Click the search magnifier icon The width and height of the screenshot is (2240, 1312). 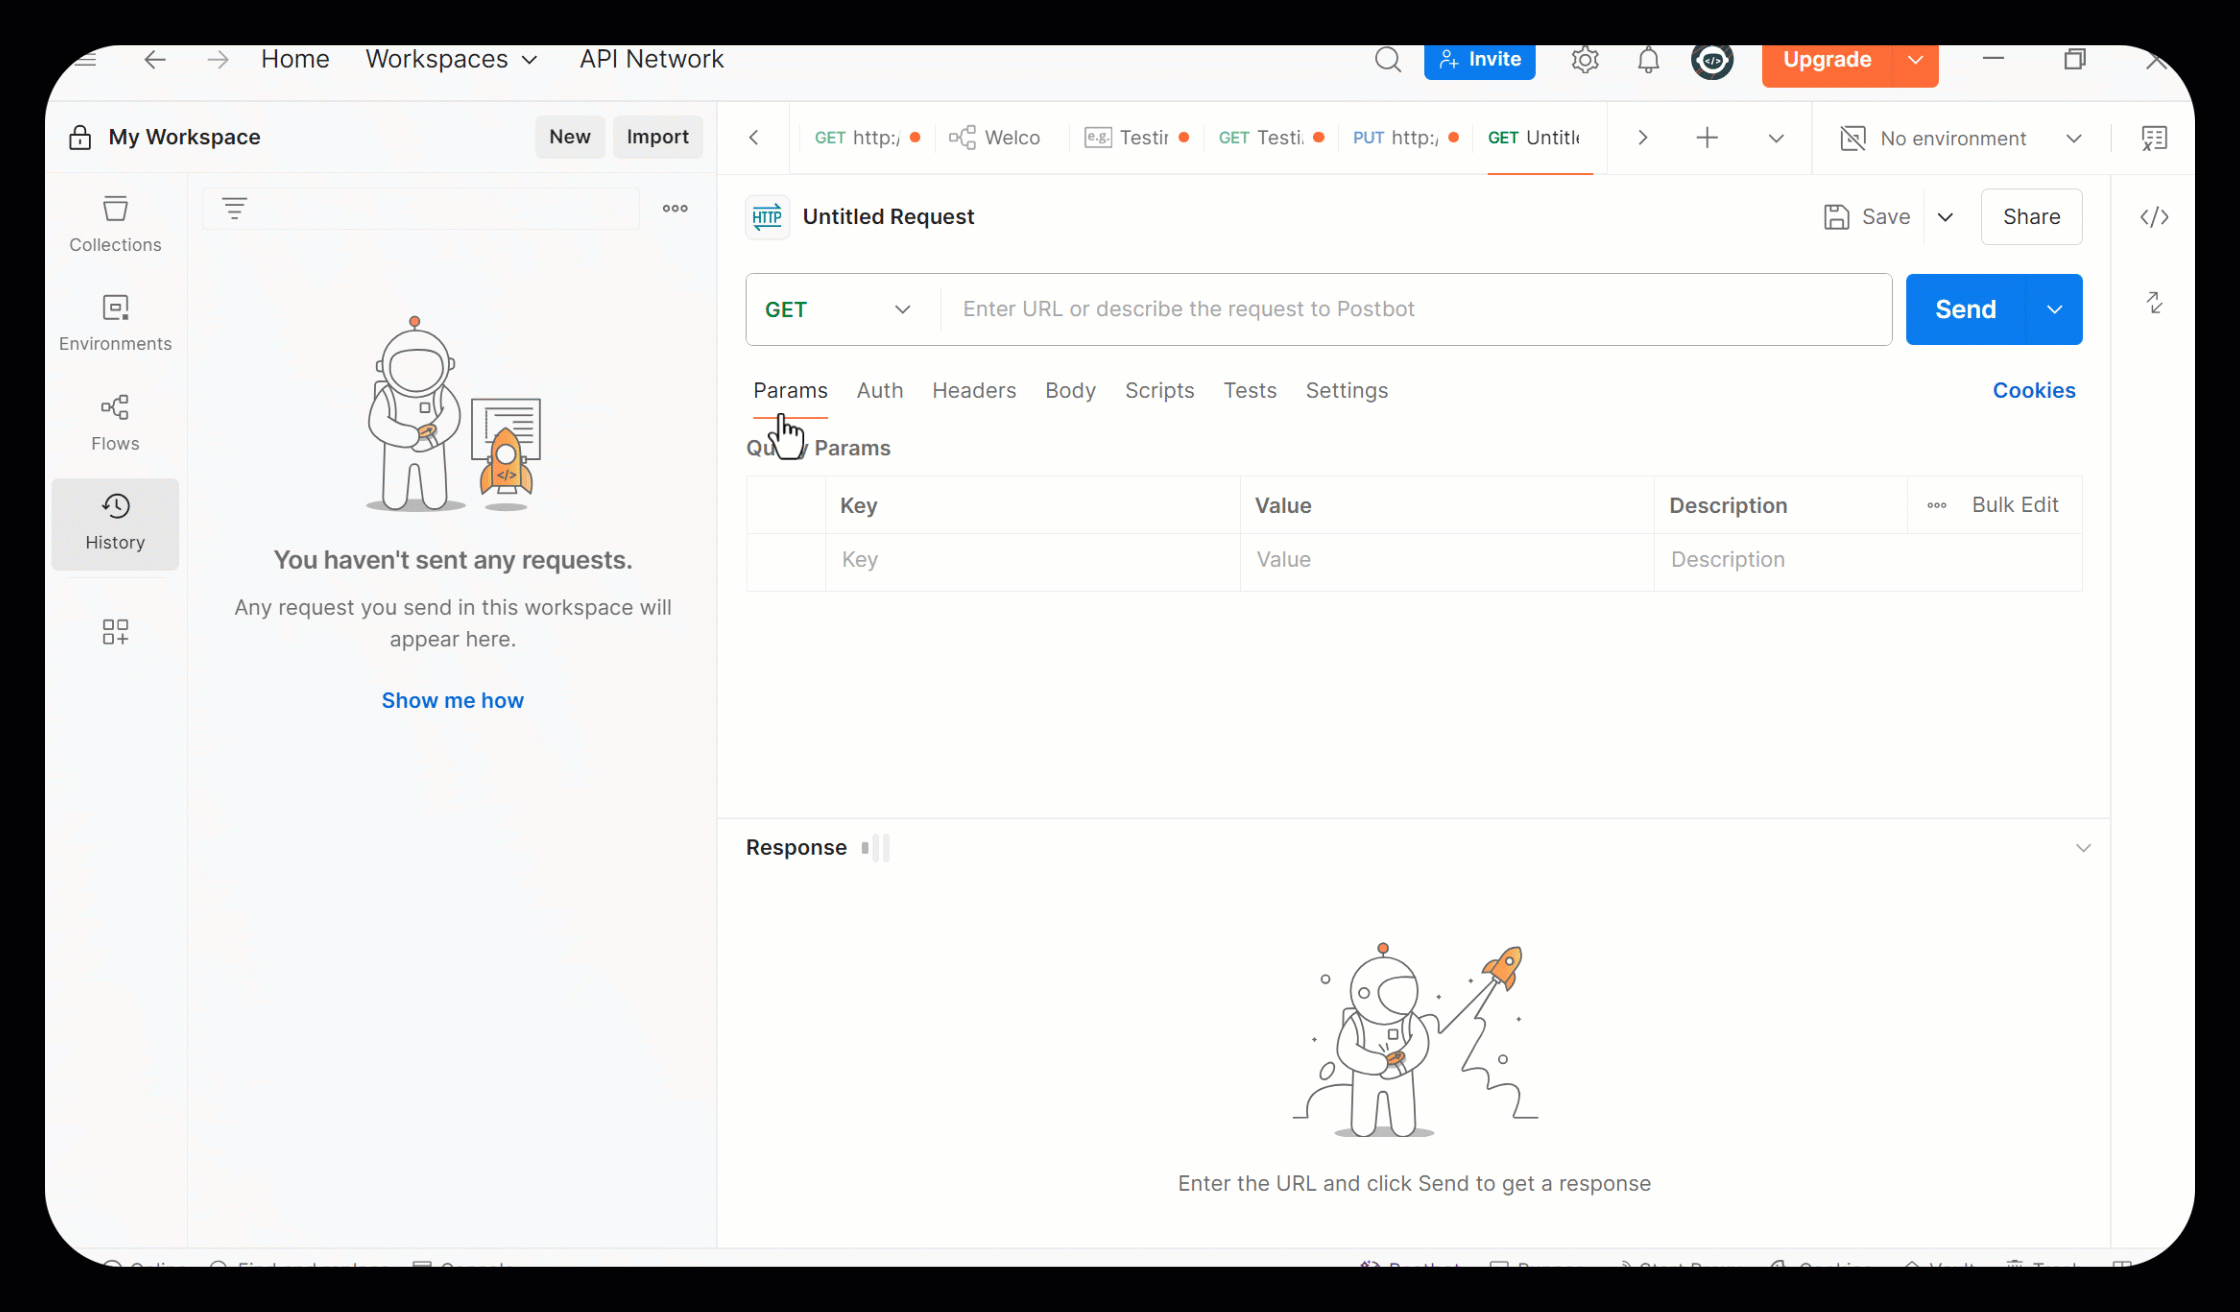[x=1387, y=60]
